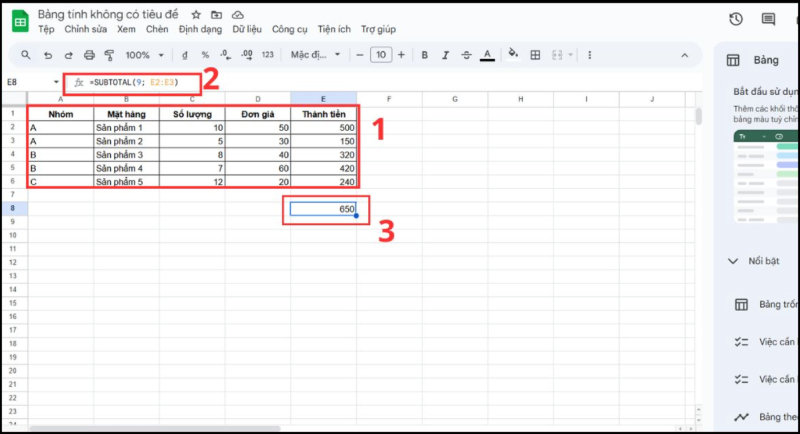
Task: Select the cell with value 420
Action: click(x=323, y=168)
